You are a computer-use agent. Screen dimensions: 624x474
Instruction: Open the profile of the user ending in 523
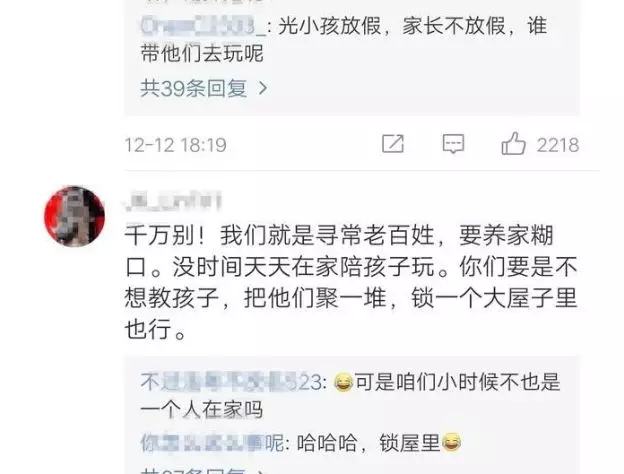(x=233, y=382)
